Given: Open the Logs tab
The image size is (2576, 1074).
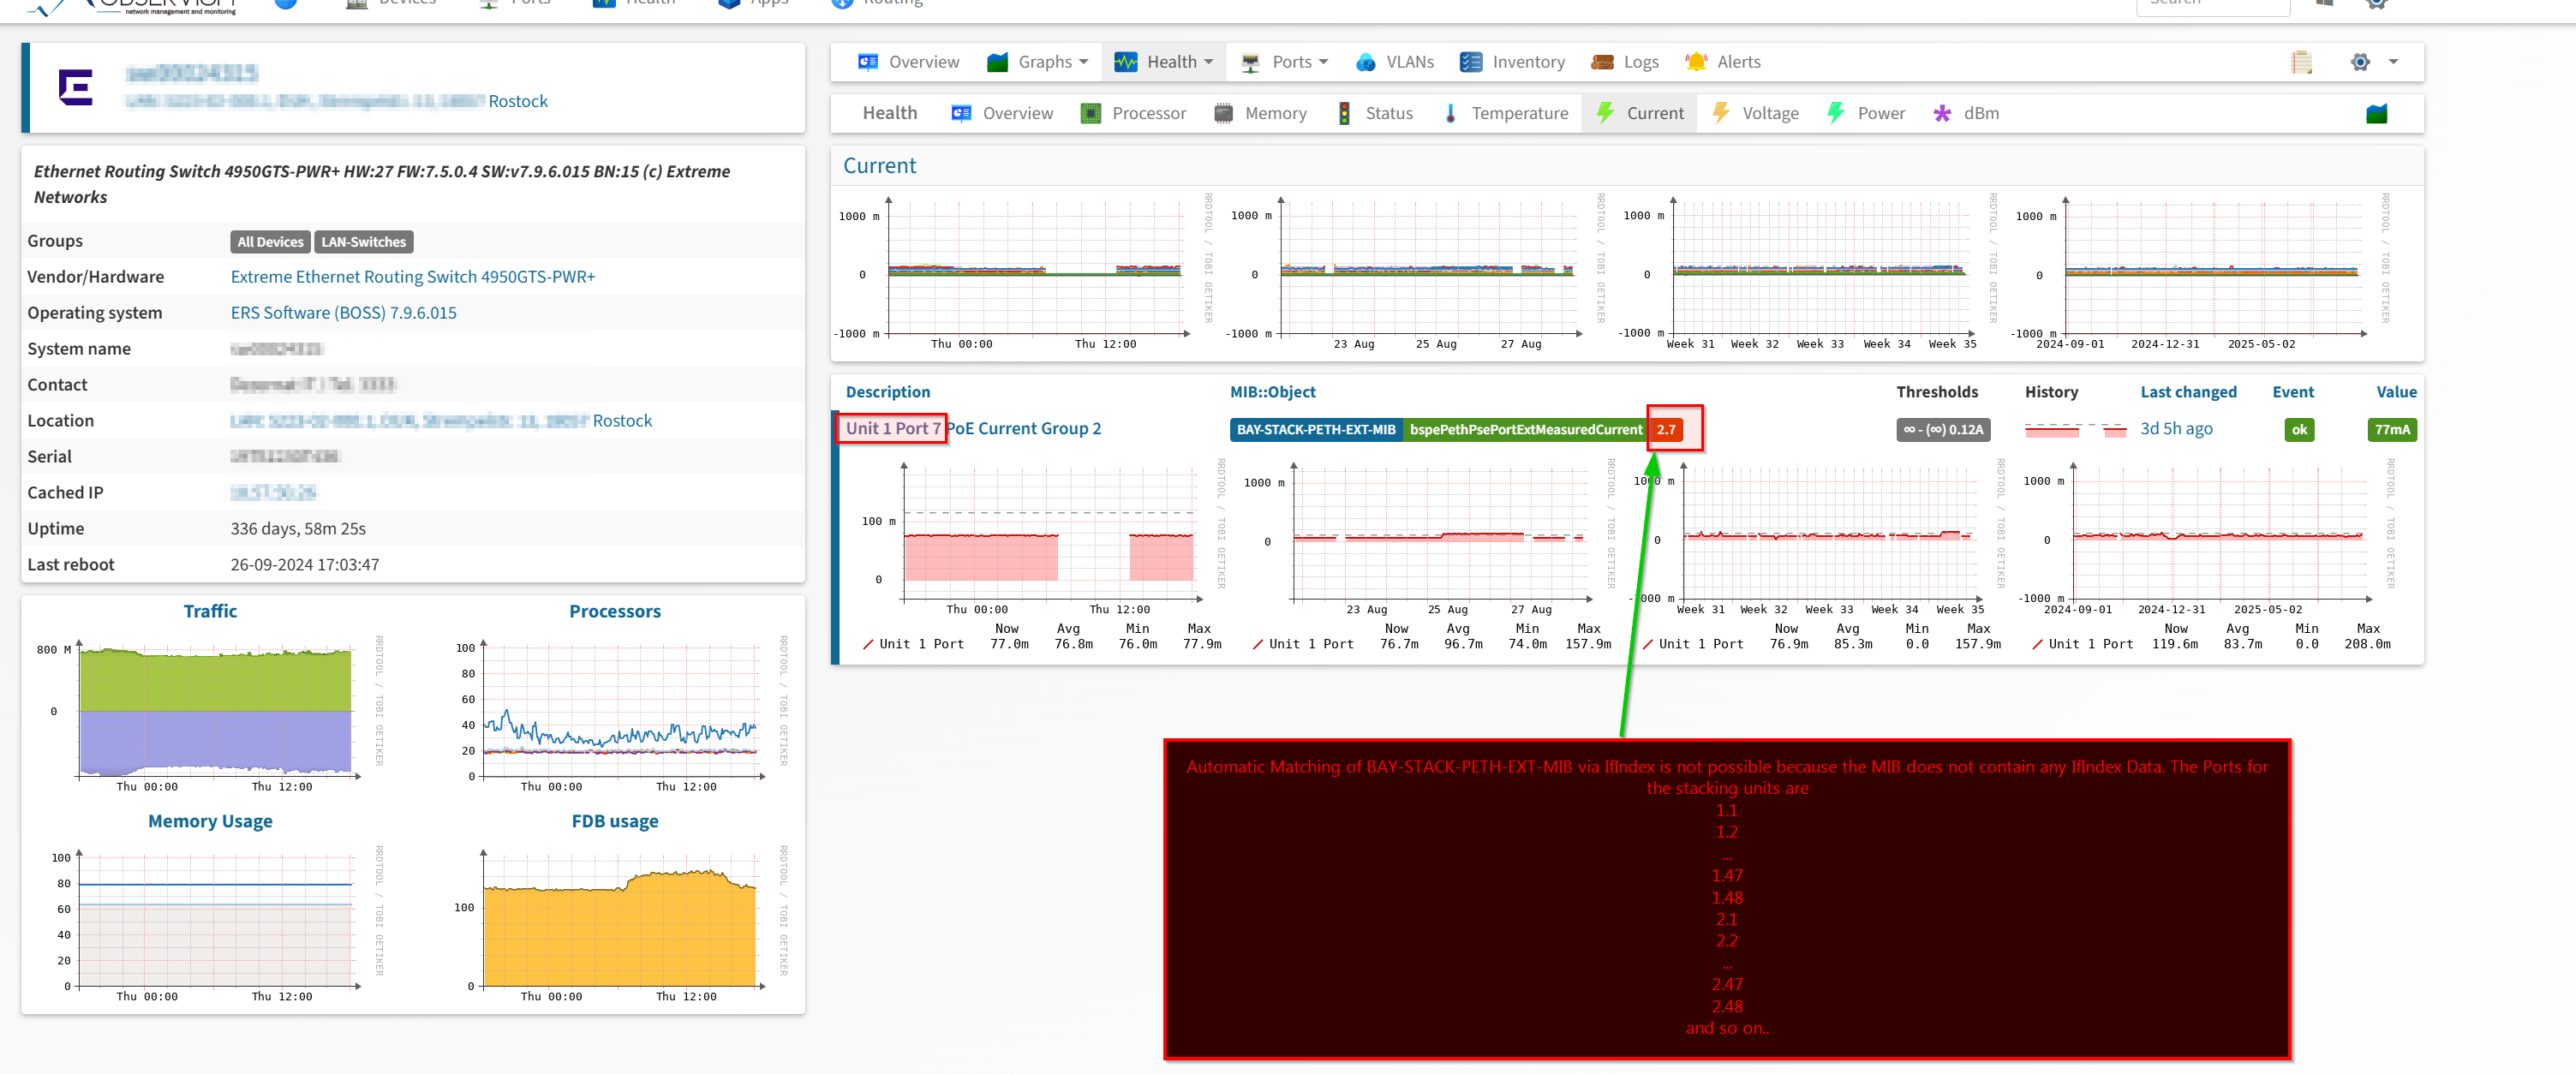Looking at the screenshot, I should pyautogui.click(x=1625, y=62).
